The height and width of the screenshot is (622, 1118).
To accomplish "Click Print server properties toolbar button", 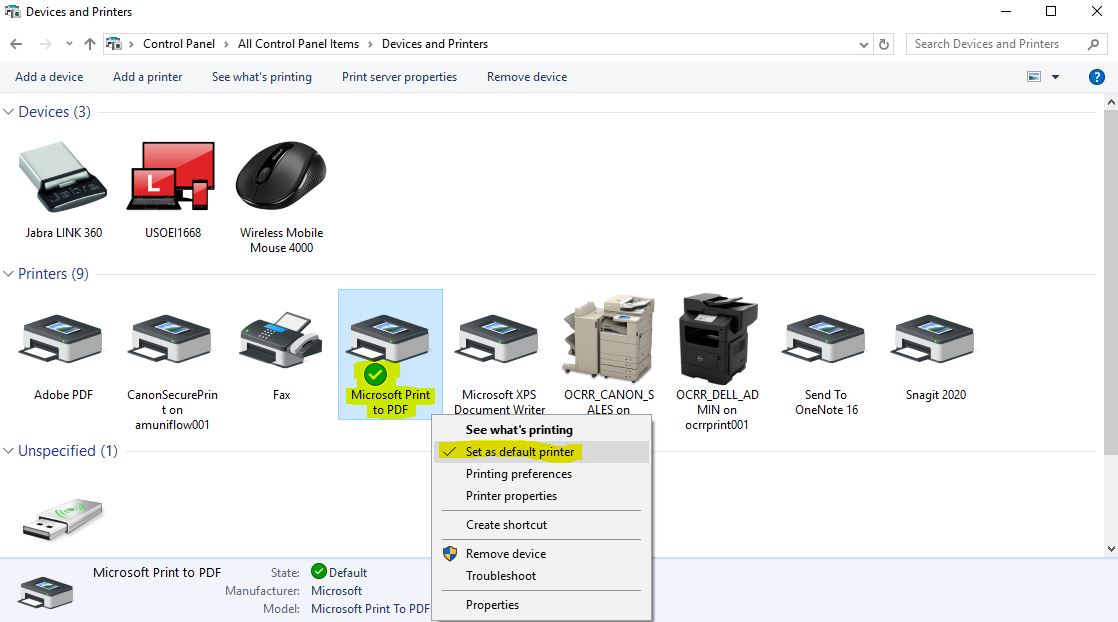I will (x=399, y=77).
